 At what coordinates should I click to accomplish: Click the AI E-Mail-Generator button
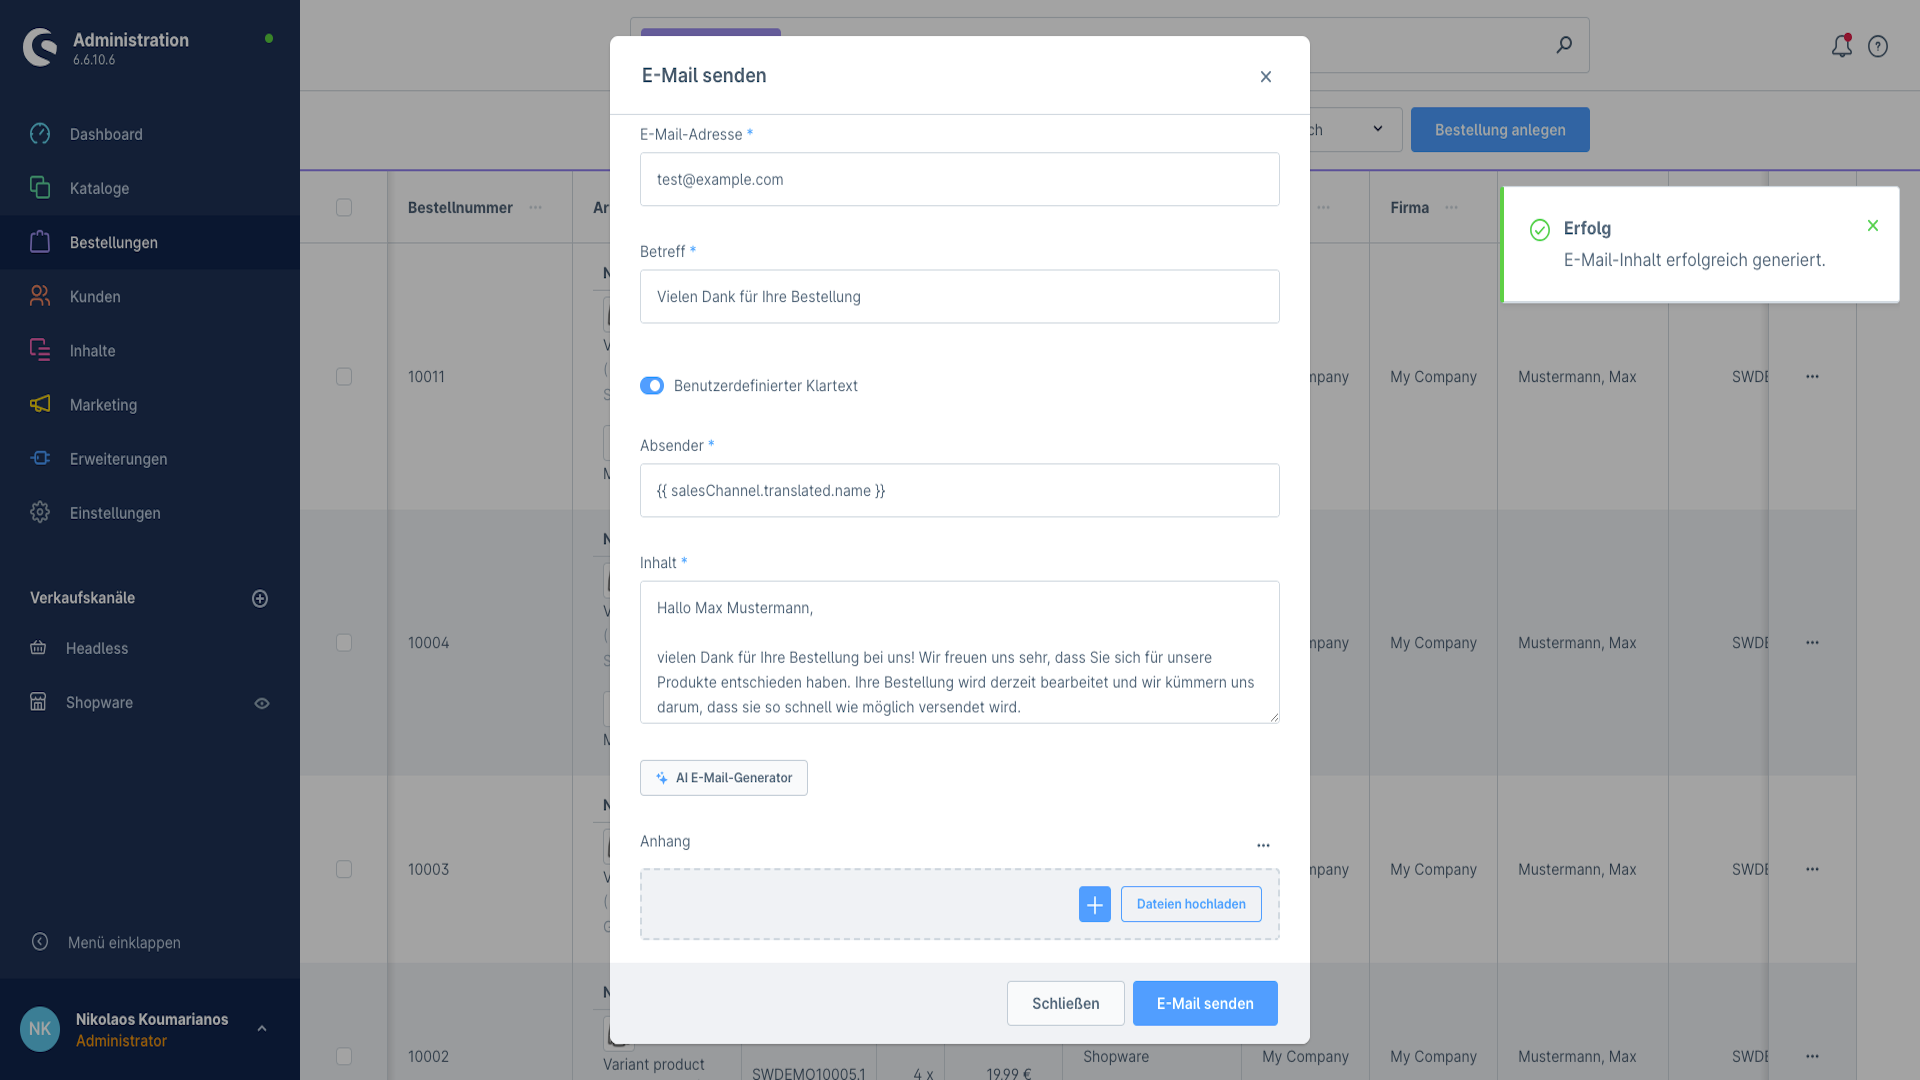click(x=724, y=778)
